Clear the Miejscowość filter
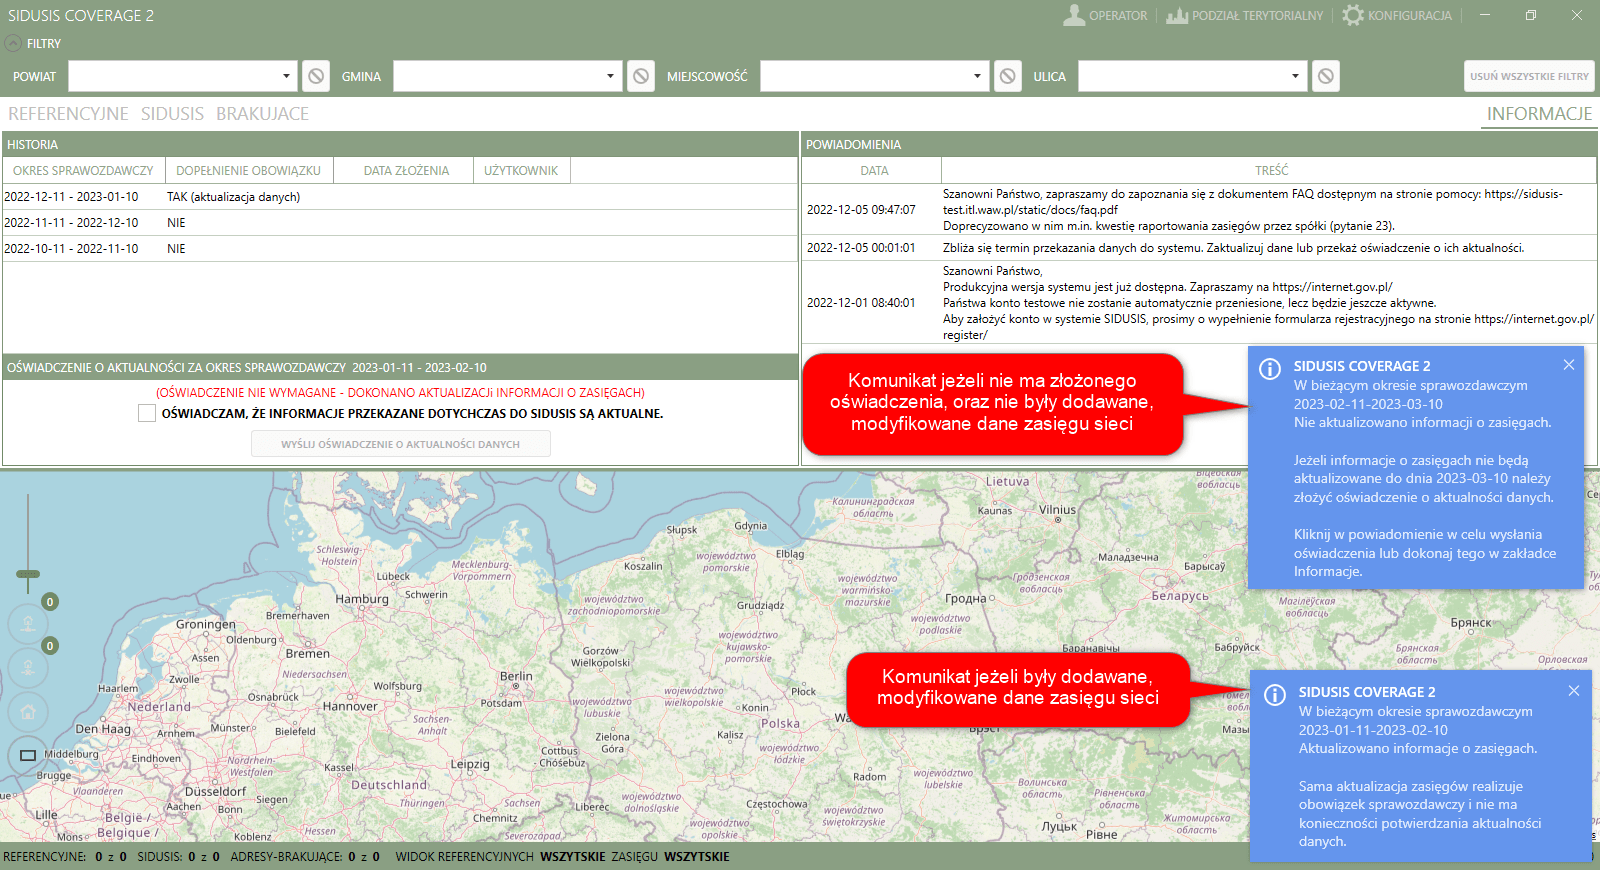This screenshot has width=1600, height=870. (1008, 76)
